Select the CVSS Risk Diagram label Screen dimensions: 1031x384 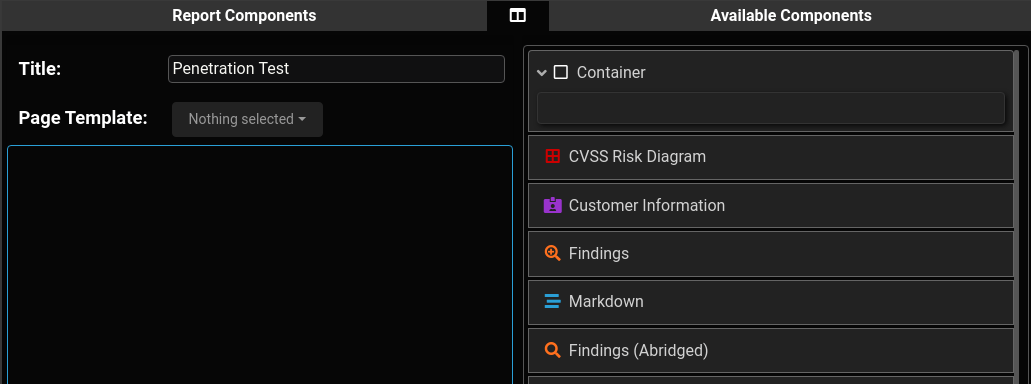pyautogui.click(x=637, y=156)
